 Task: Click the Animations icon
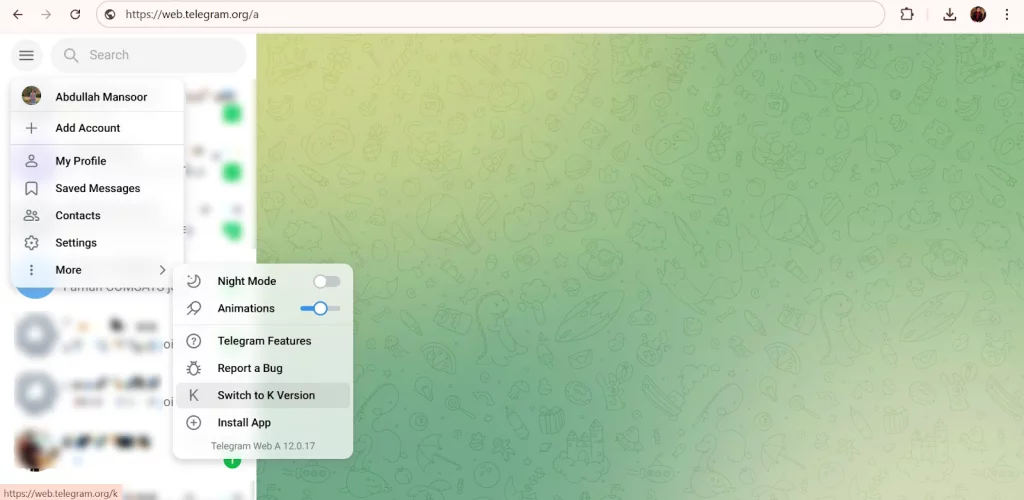tap(193, 309)
